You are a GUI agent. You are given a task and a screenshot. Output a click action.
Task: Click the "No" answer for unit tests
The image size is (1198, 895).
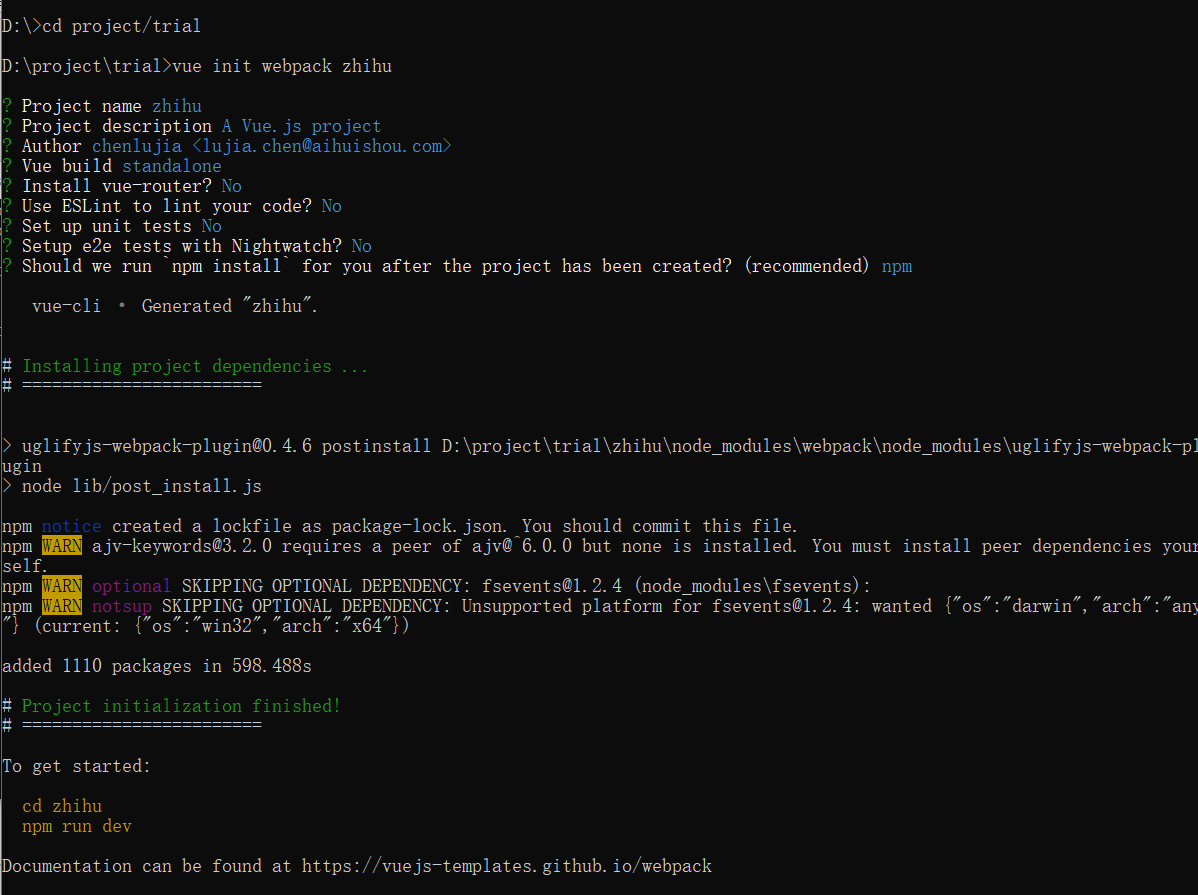pyautogui.click(x=212, y=226)
